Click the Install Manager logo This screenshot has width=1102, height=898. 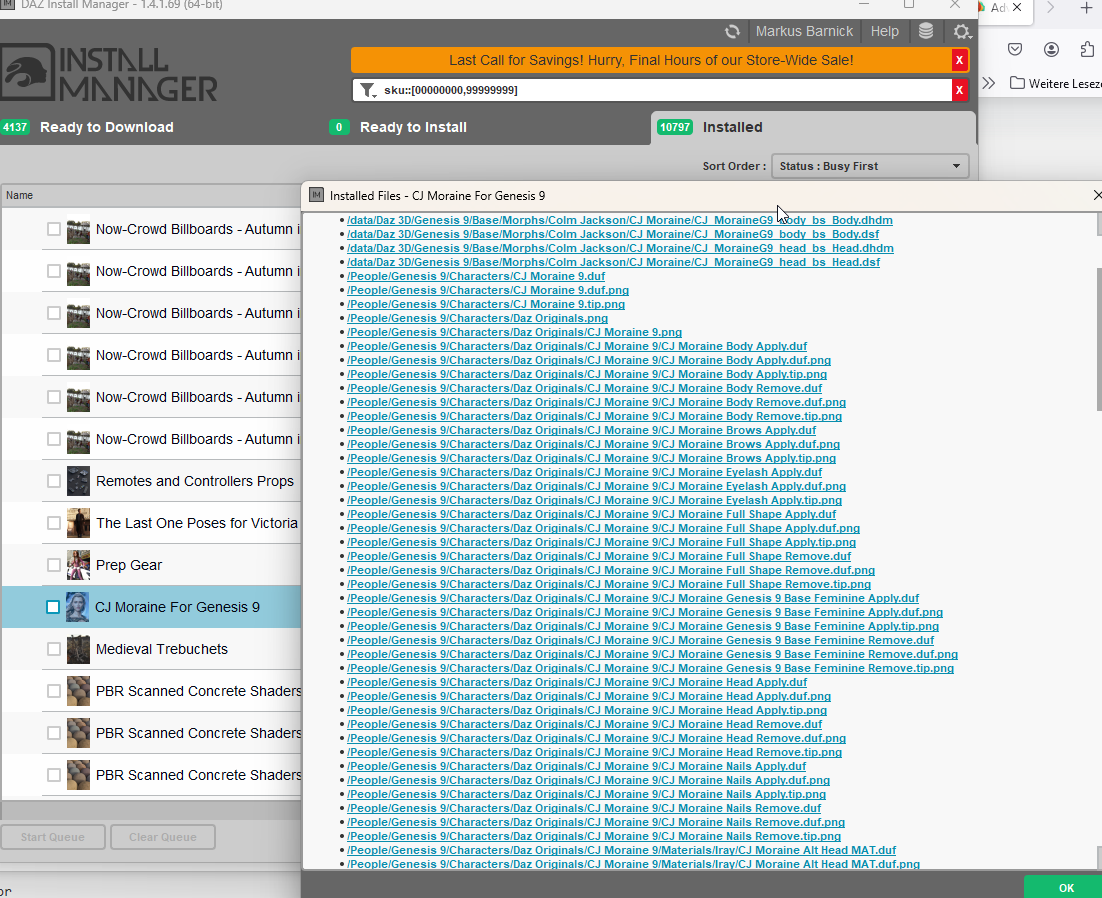click(x=109, y=73)
